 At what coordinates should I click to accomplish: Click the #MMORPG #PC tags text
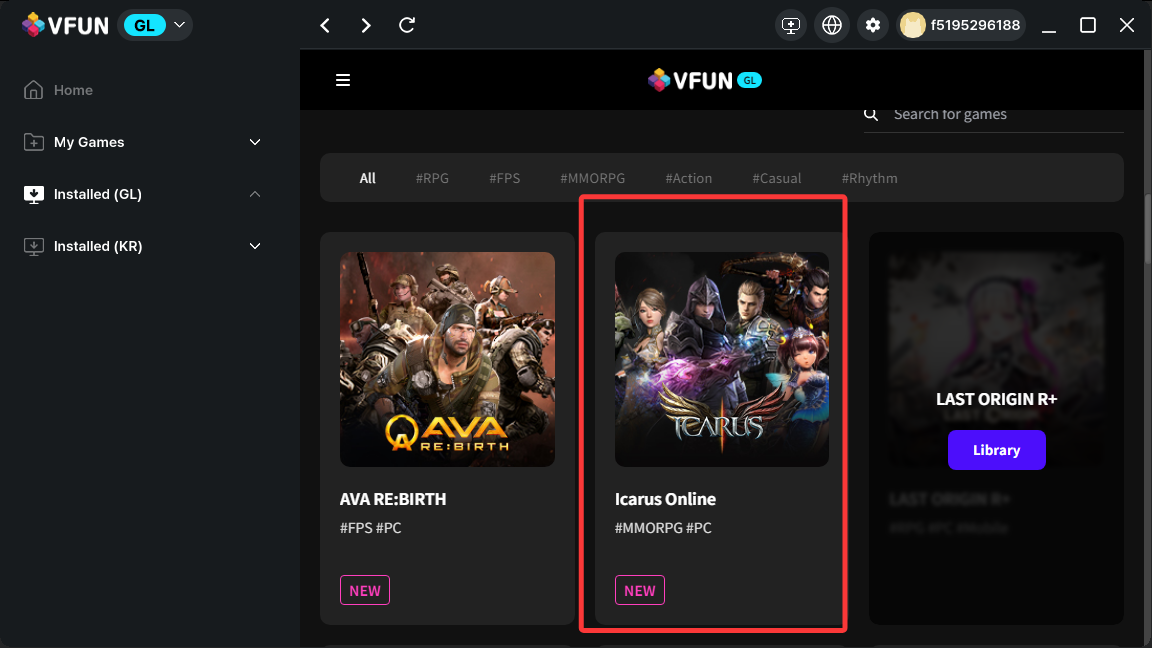[x=663, y=528]
